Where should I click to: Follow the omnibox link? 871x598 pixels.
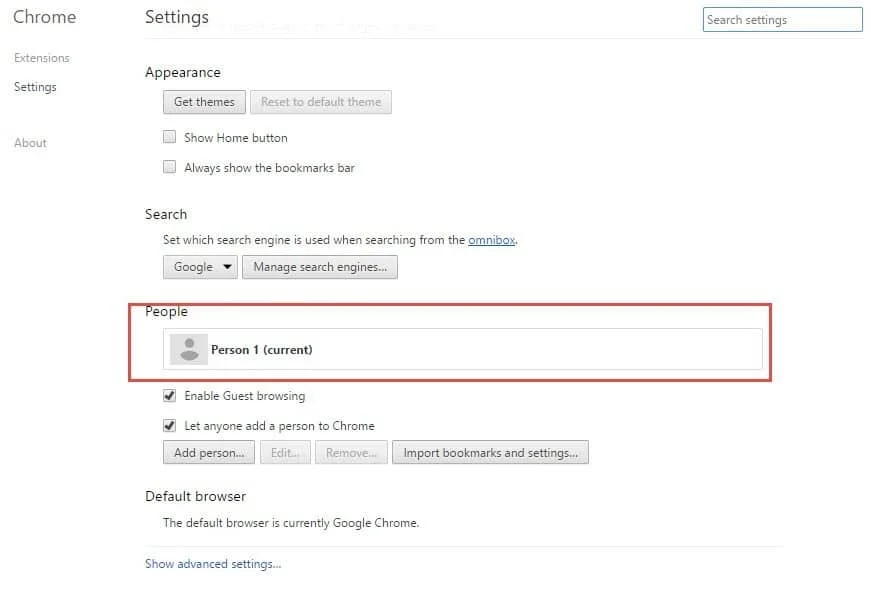point(491,240)
